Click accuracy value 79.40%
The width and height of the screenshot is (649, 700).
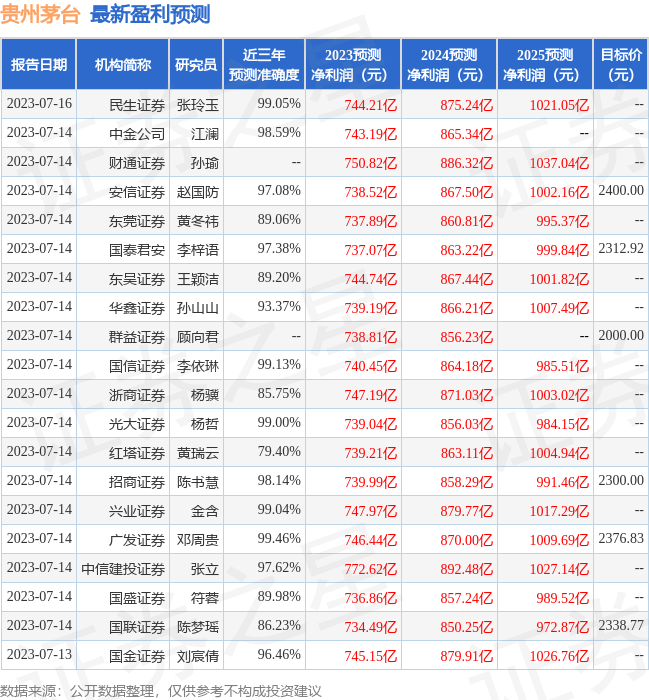point(279,452)
